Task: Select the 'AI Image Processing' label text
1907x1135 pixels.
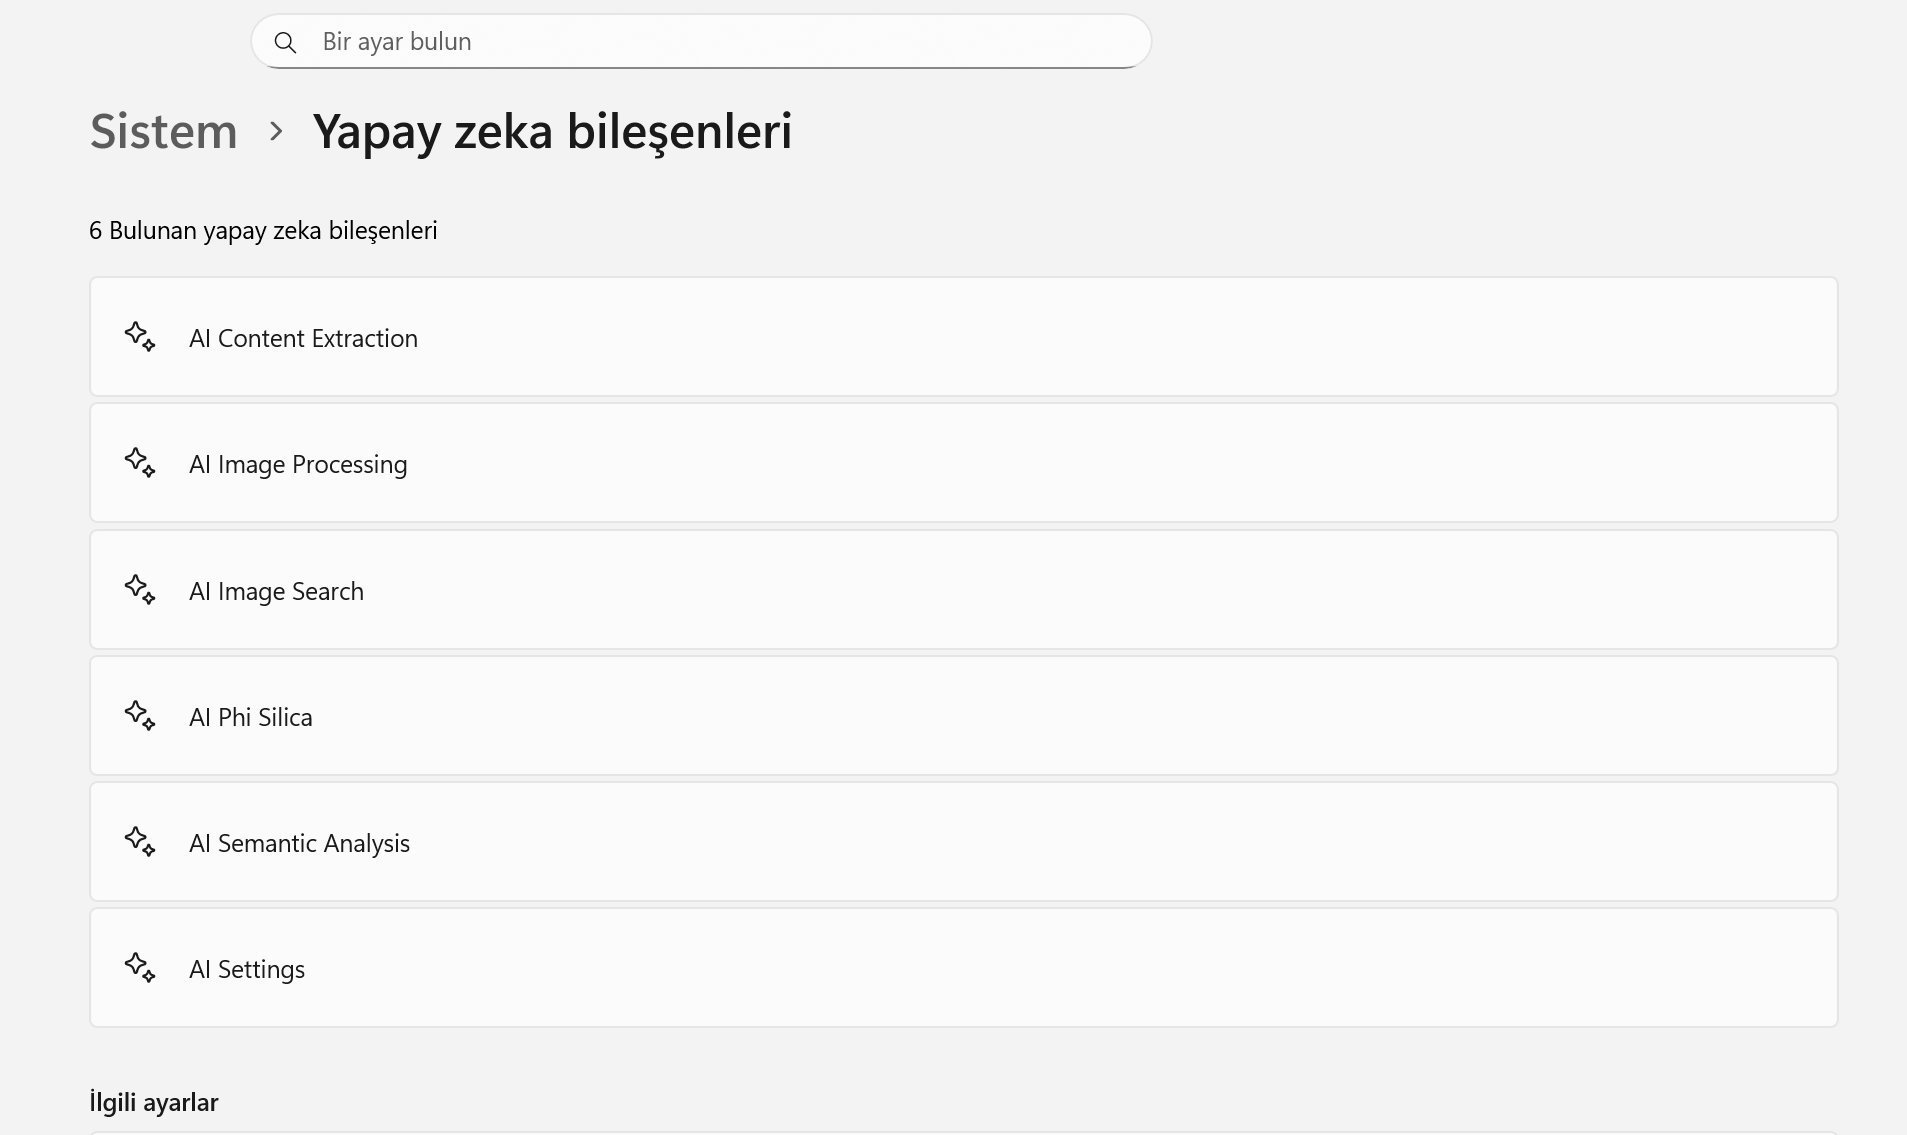Action: tap(298, 464)
